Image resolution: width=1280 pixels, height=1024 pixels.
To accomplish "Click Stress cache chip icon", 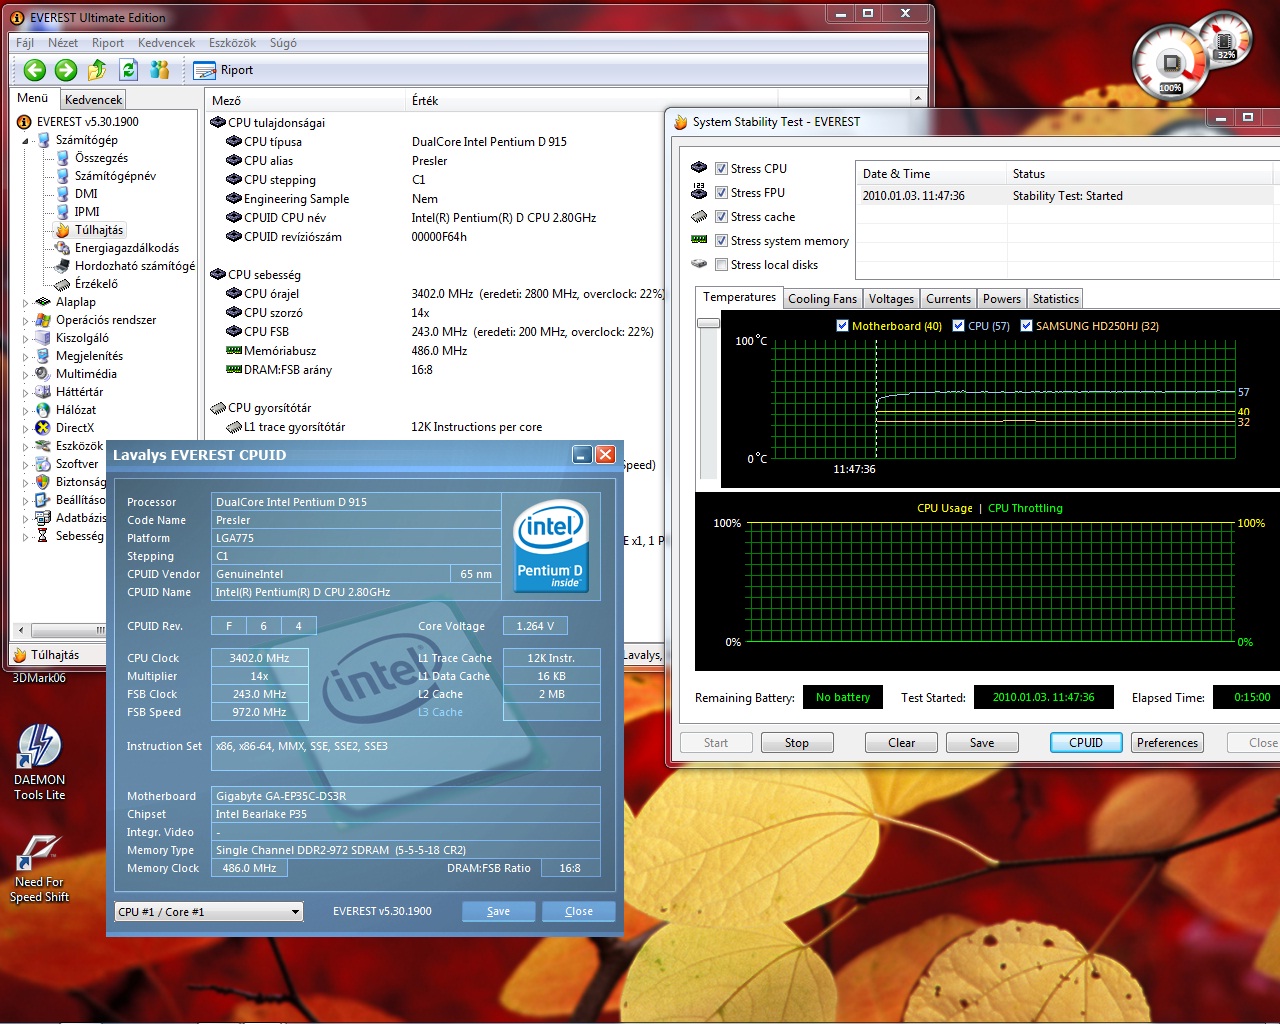I will tap(699, 216).
